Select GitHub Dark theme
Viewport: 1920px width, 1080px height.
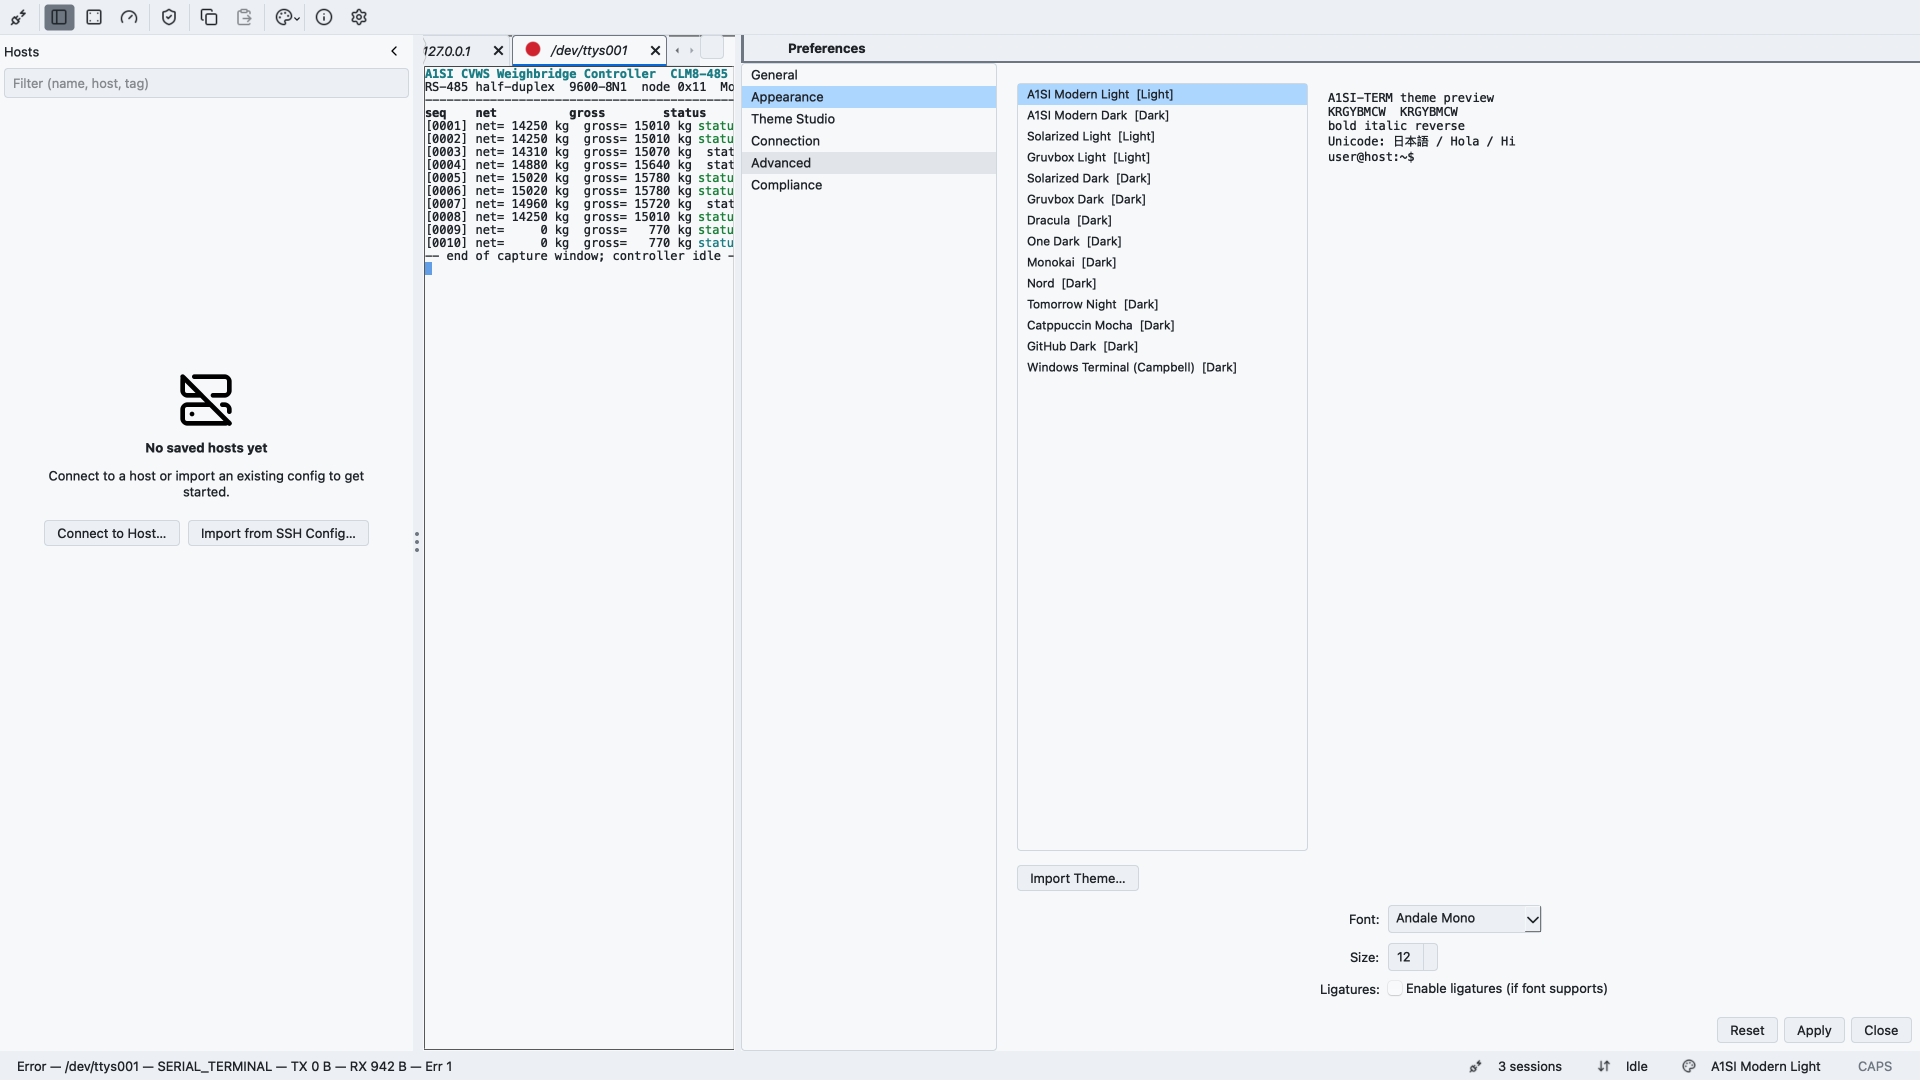(1162, 346)
